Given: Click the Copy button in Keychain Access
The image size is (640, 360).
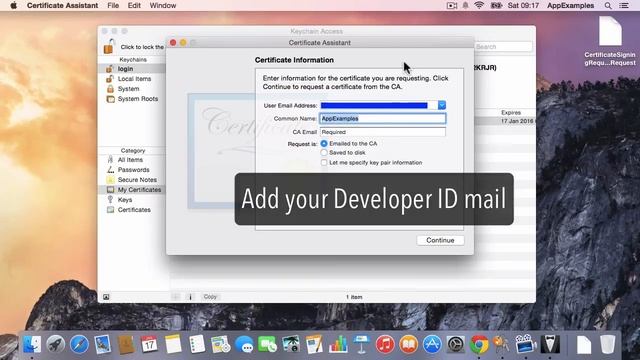Looking at the screenshot, I should tap(210, 297).
